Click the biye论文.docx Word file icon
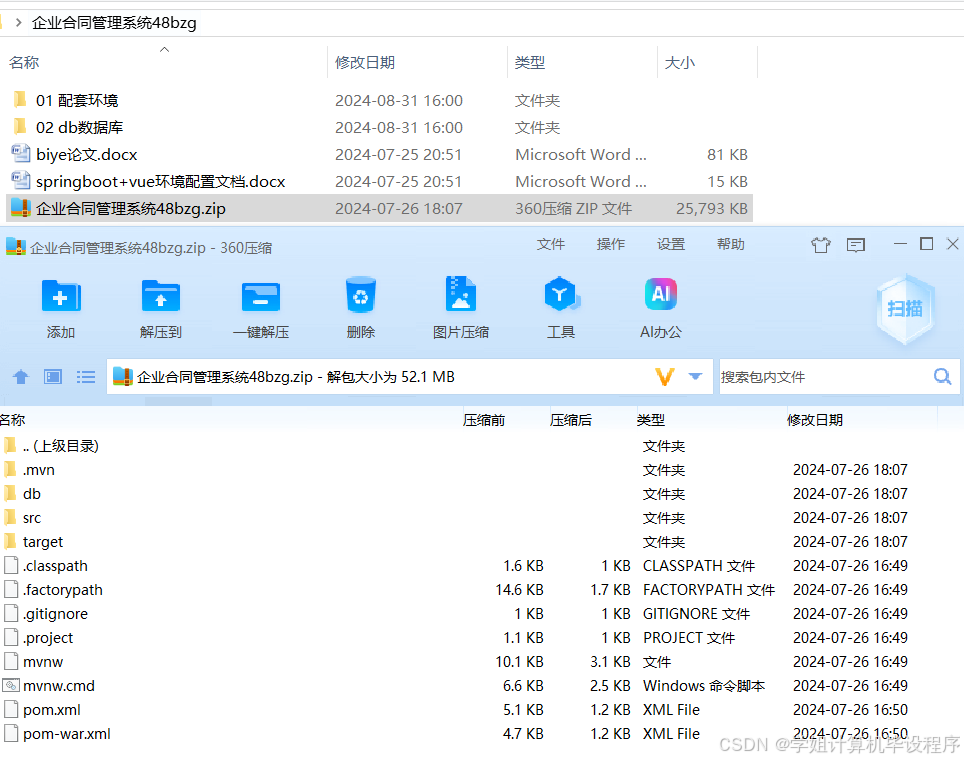Viewport: 964px width, 762px height. (21, 154)
